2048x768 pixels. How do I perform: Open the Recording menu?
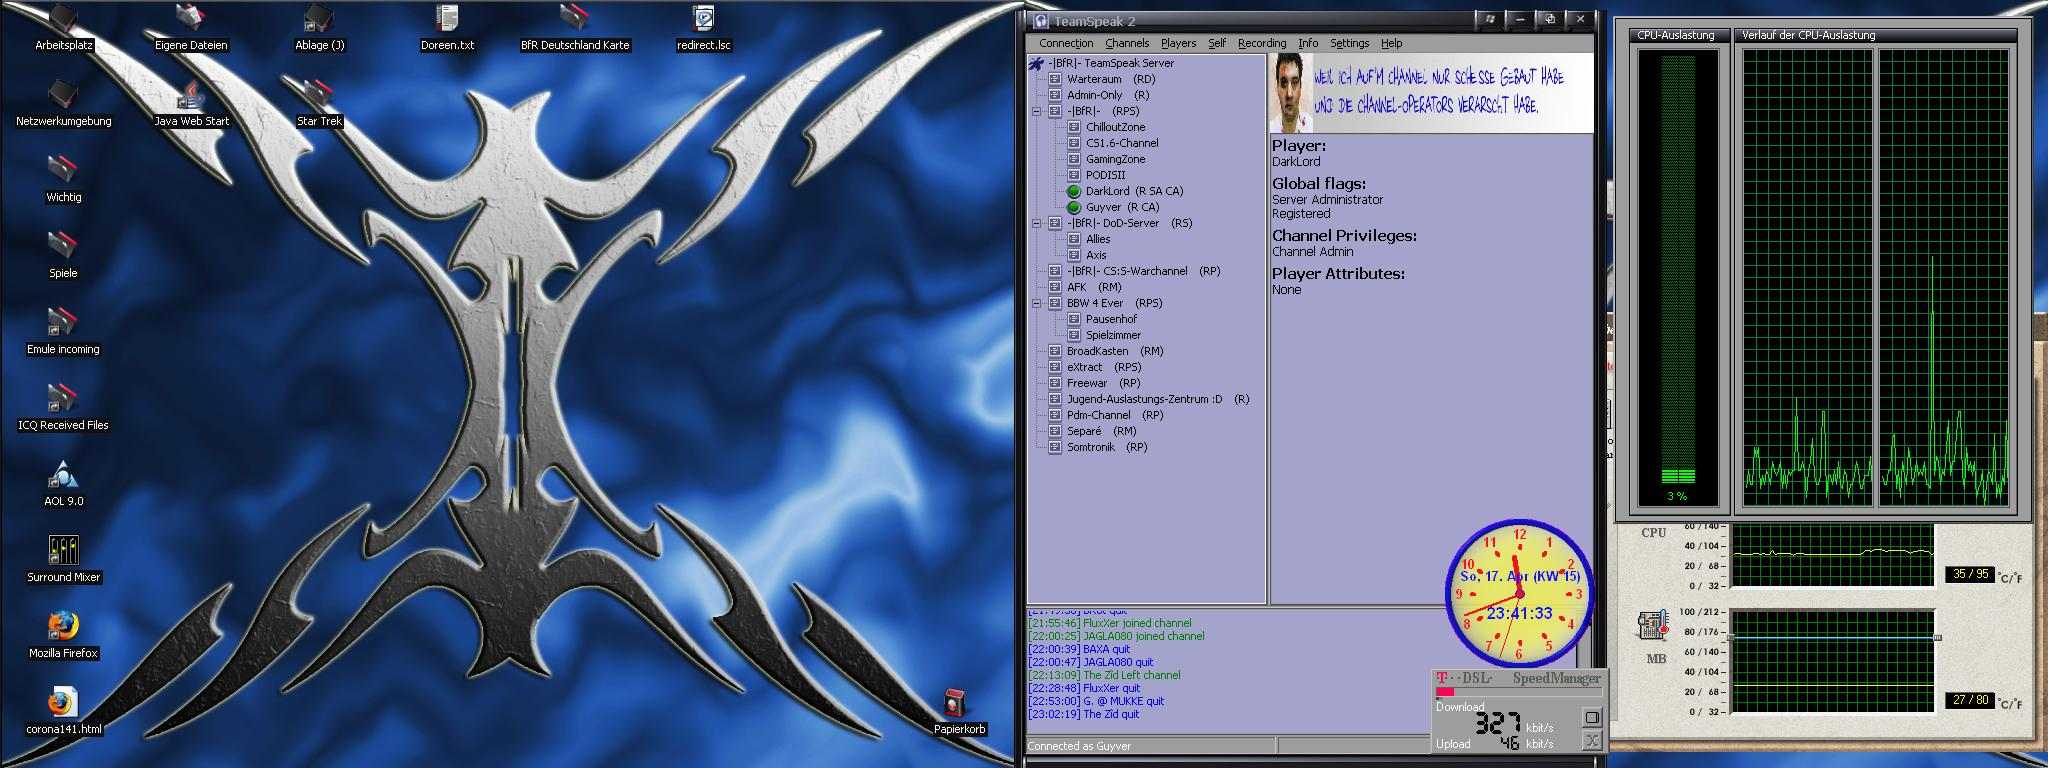tap(1261, 43)
